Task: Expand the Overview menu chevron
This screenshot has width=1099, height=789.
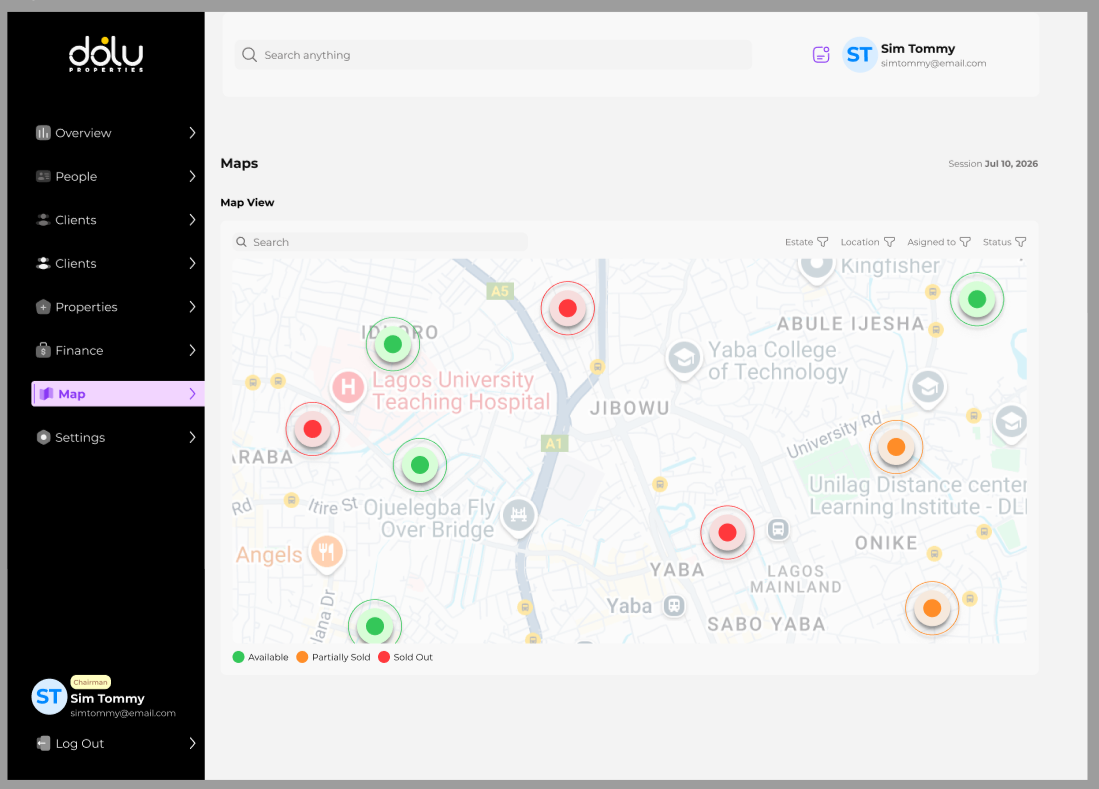Action: coord(192,133)
